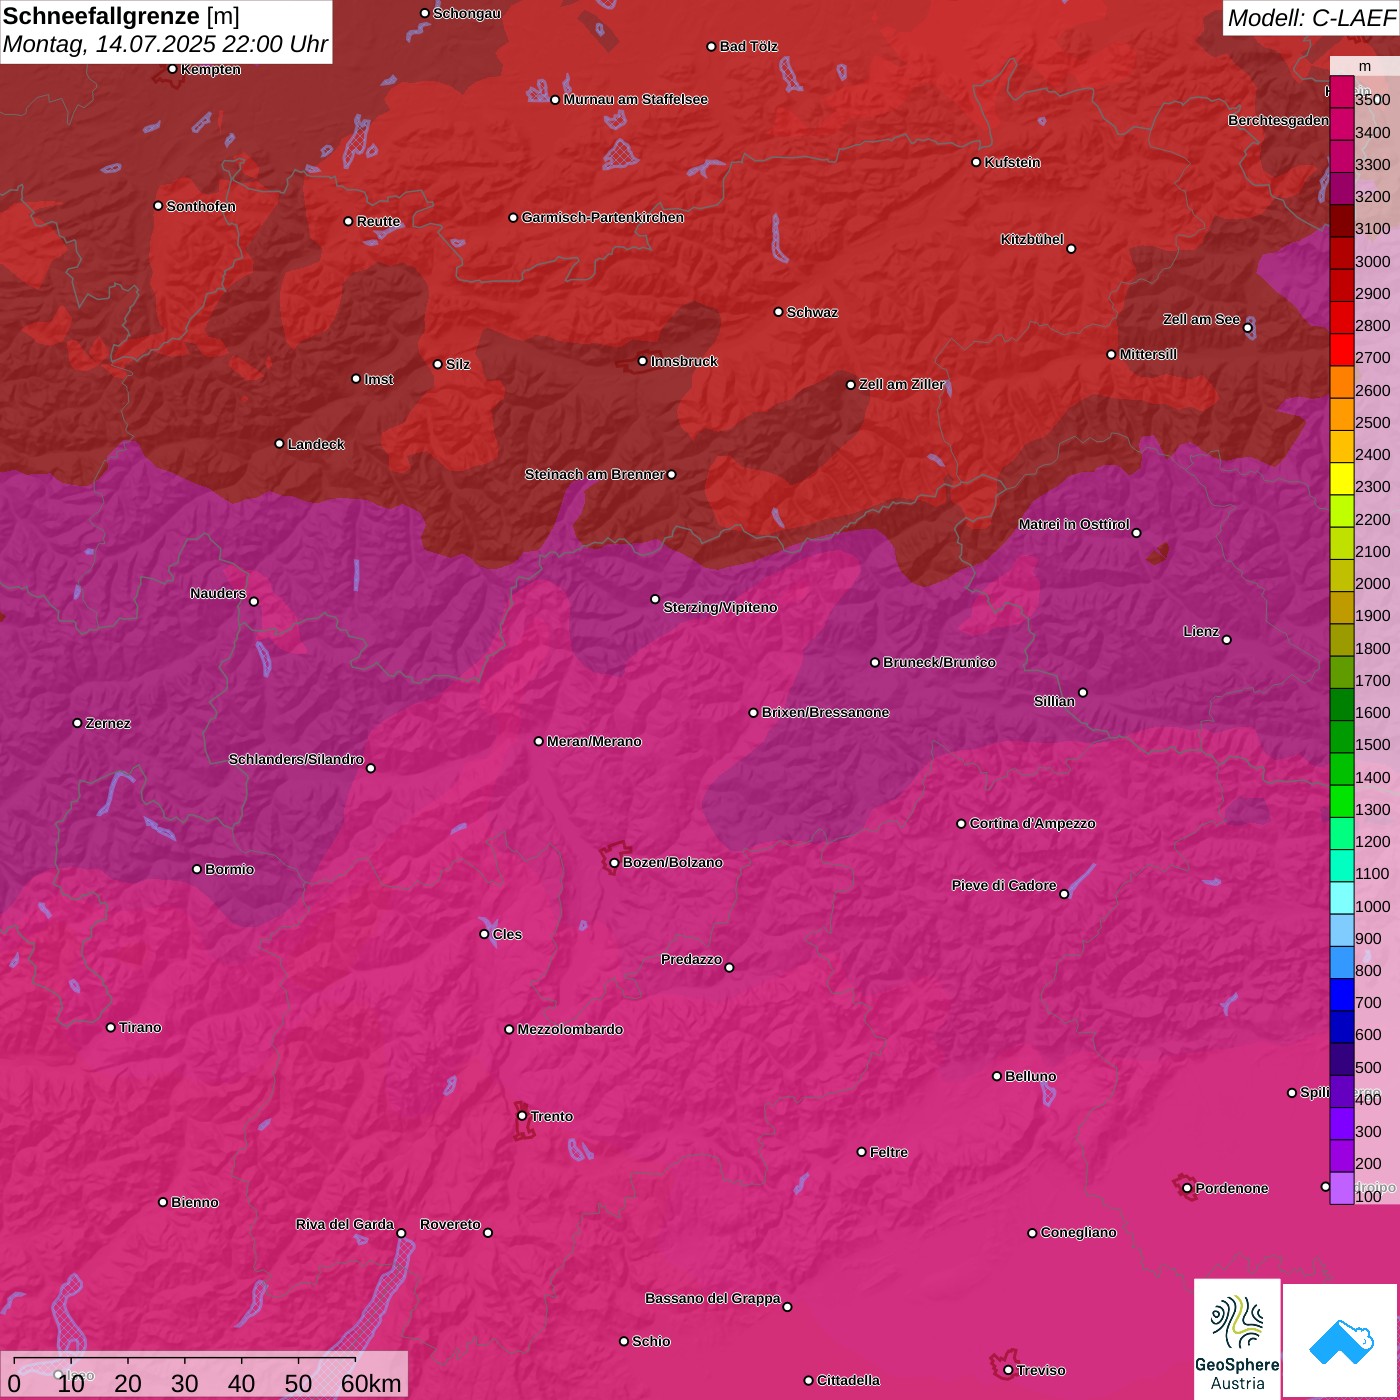Click the Sterzing/Vipiteno label

tap(720, 607)
